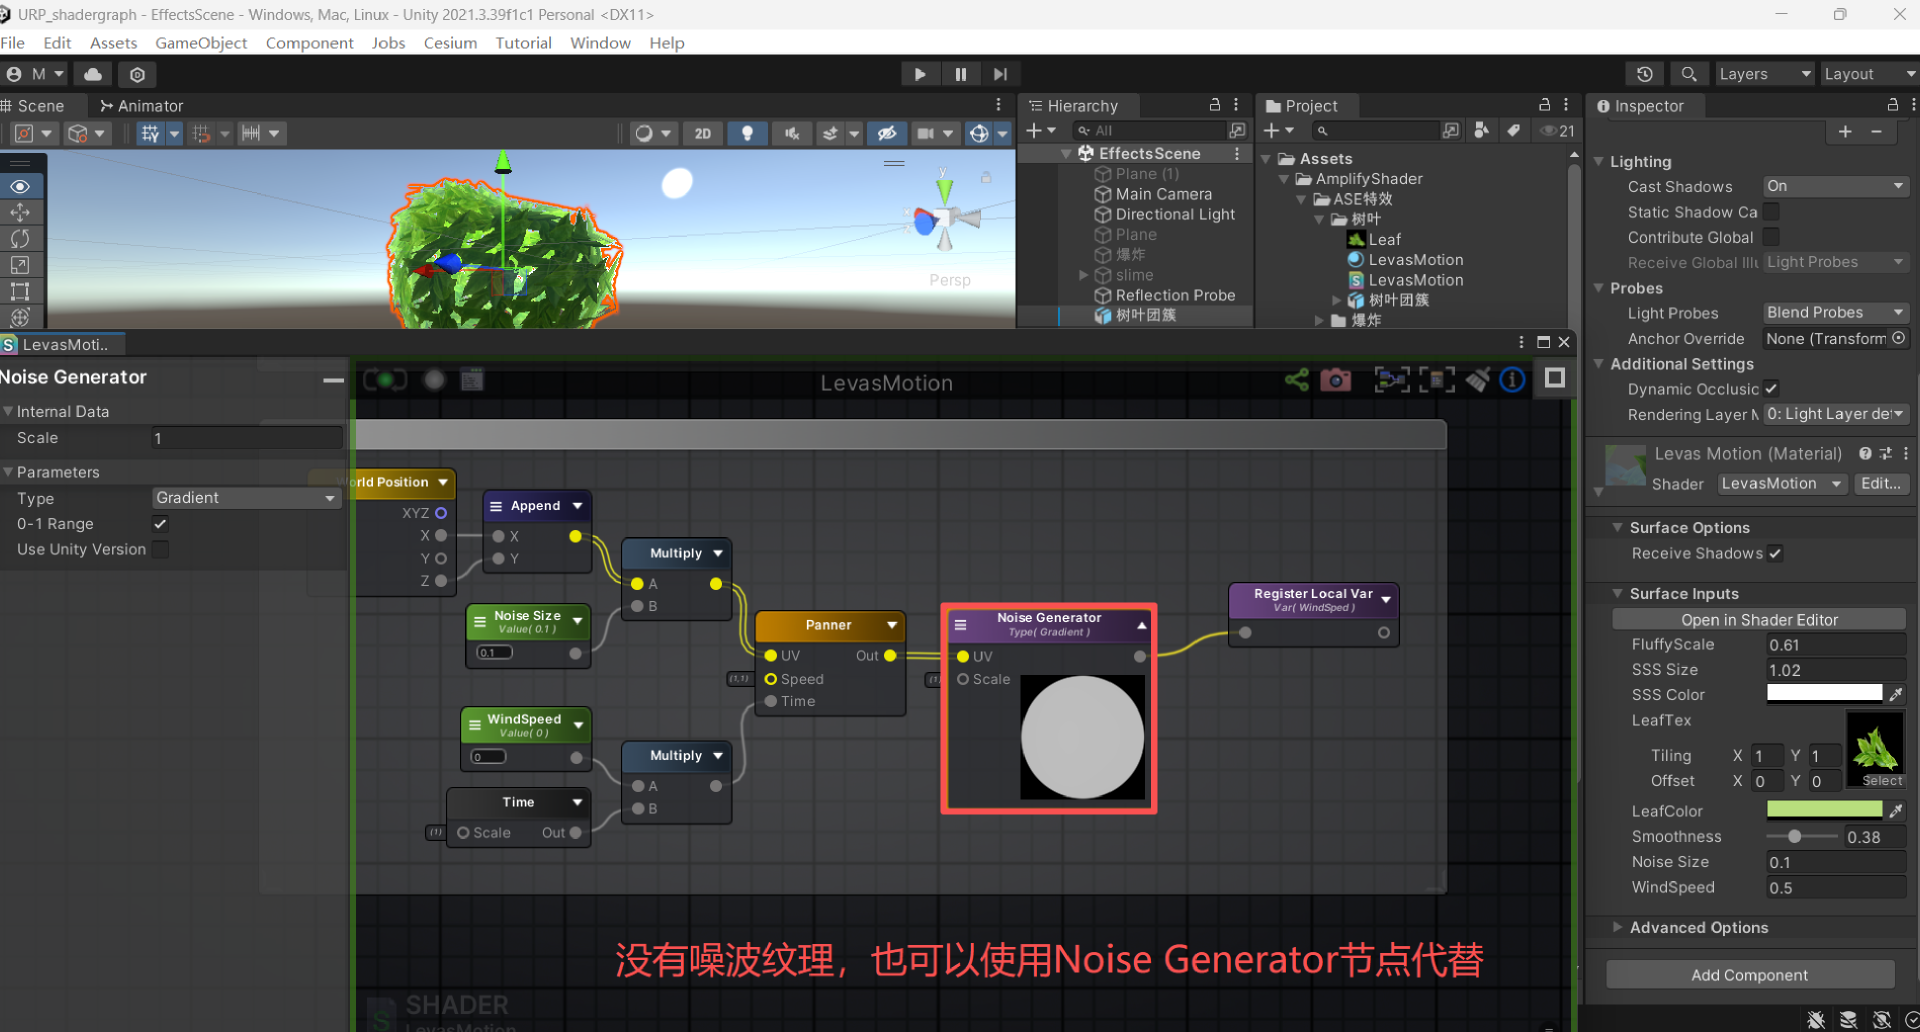Click the SSS Color eyedropper icon
Screen dimensions: 1920x1032
pyautogui.click(x=1896, y=694)
